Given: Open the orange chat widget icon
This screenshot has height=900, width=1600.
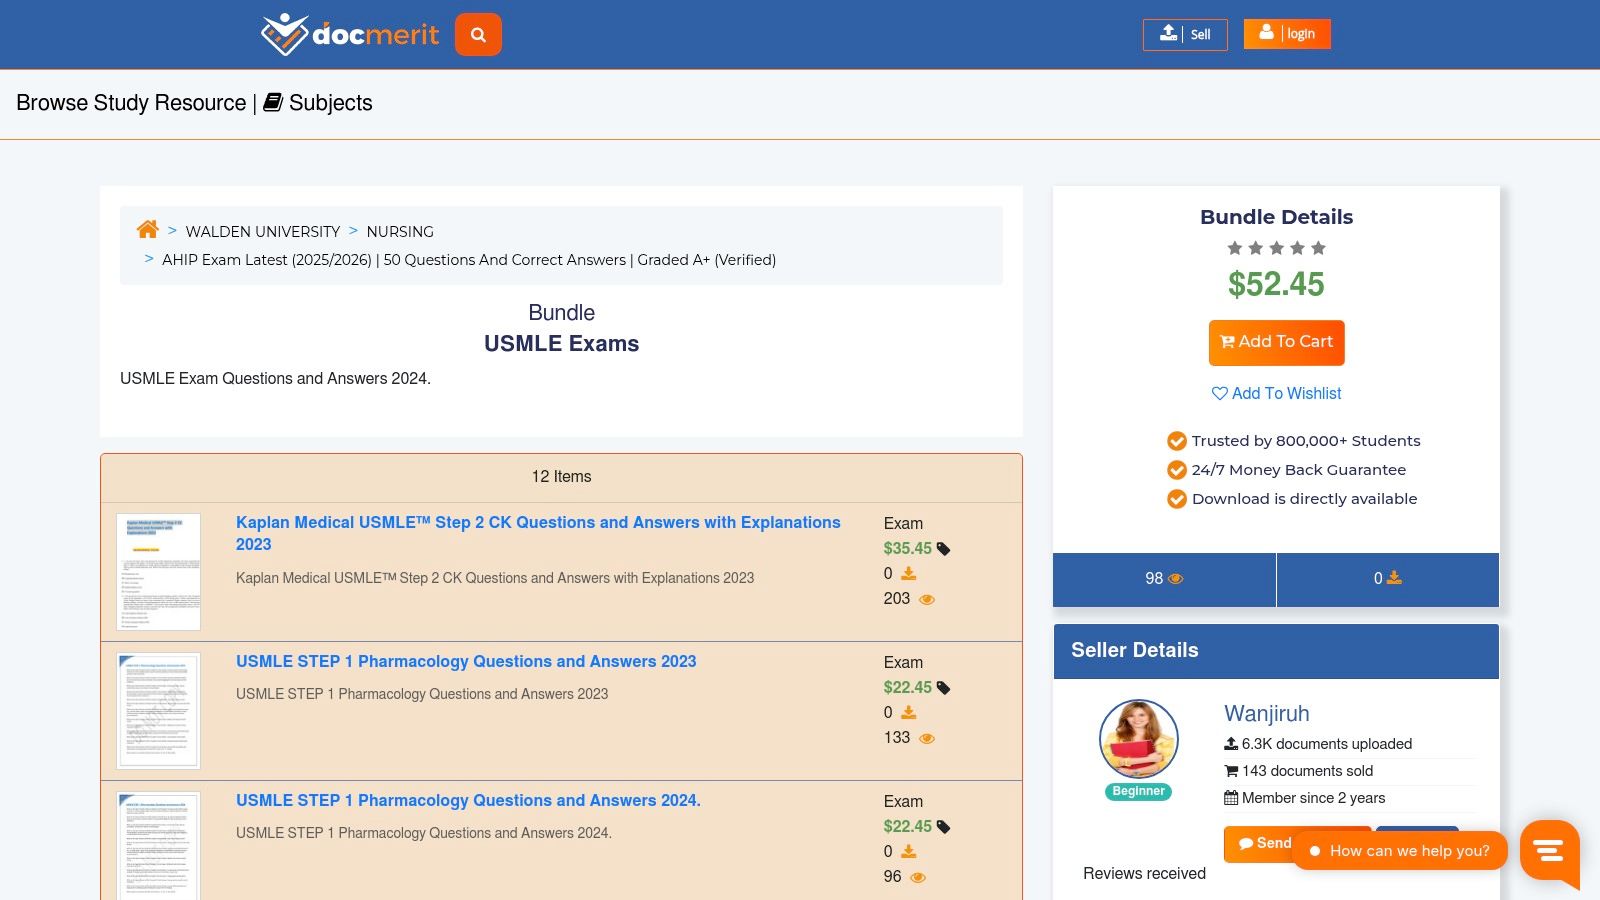Looking at the screenshot, I should tap(1549, 852).
